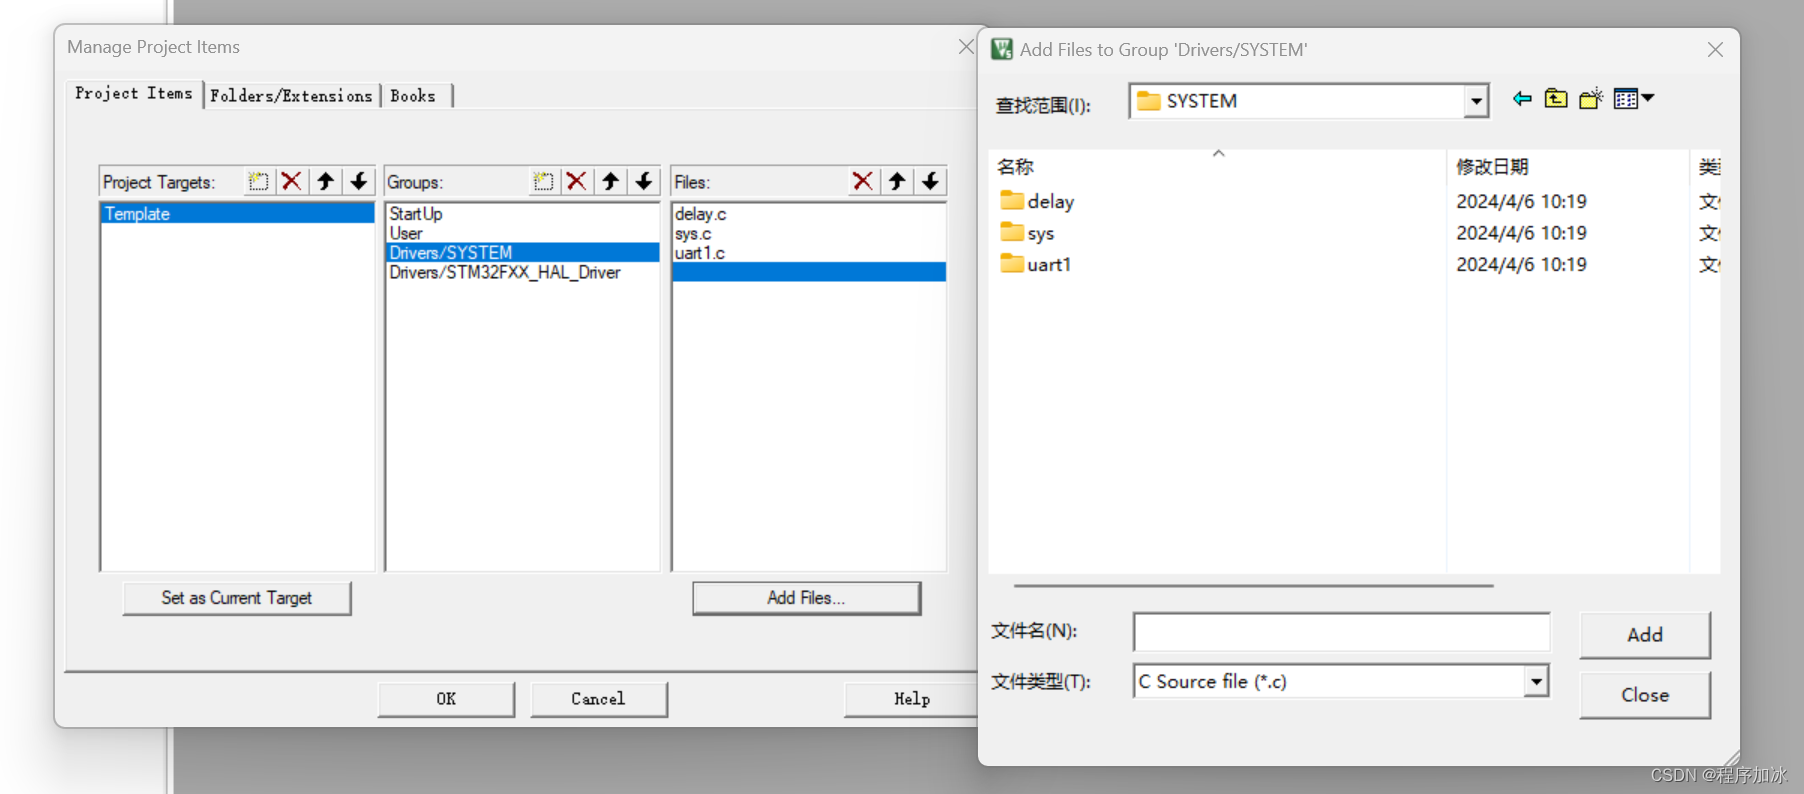Go up one folder level
The image size is (1804, 794).
pyautogui.click(x=1556, y=98)
